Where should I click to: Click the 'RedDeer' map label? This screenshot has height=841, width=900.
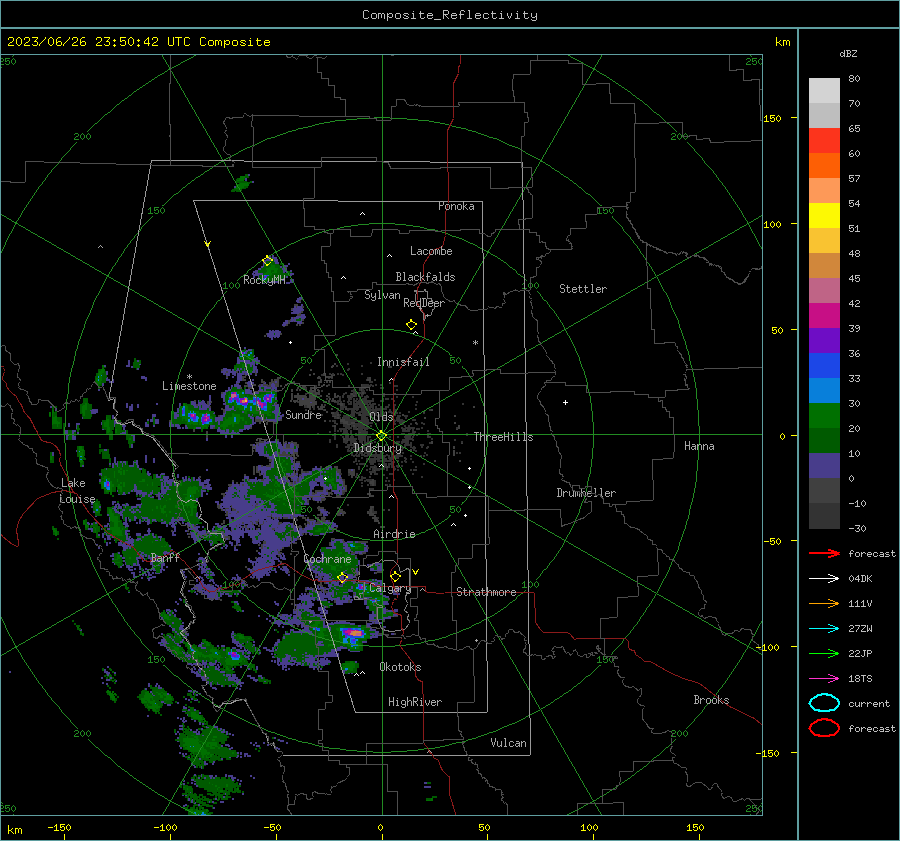424,303
